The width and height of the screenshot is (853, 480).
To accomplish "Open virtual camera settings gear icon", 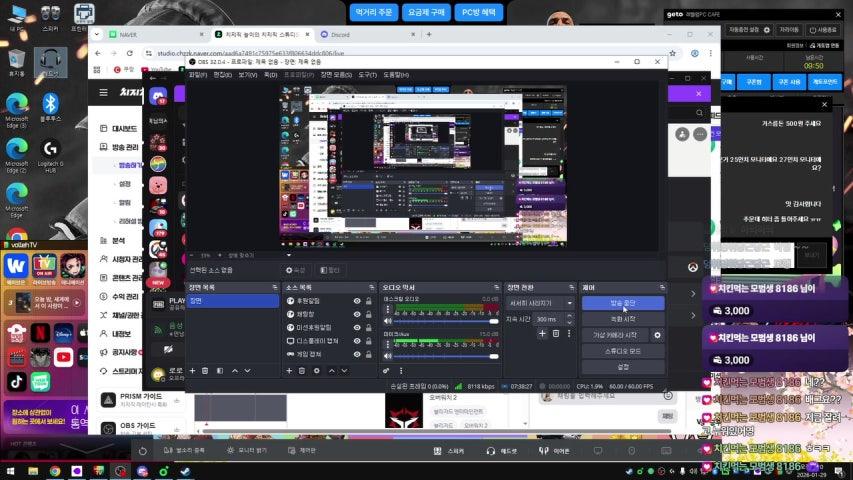I will point(656,335).
